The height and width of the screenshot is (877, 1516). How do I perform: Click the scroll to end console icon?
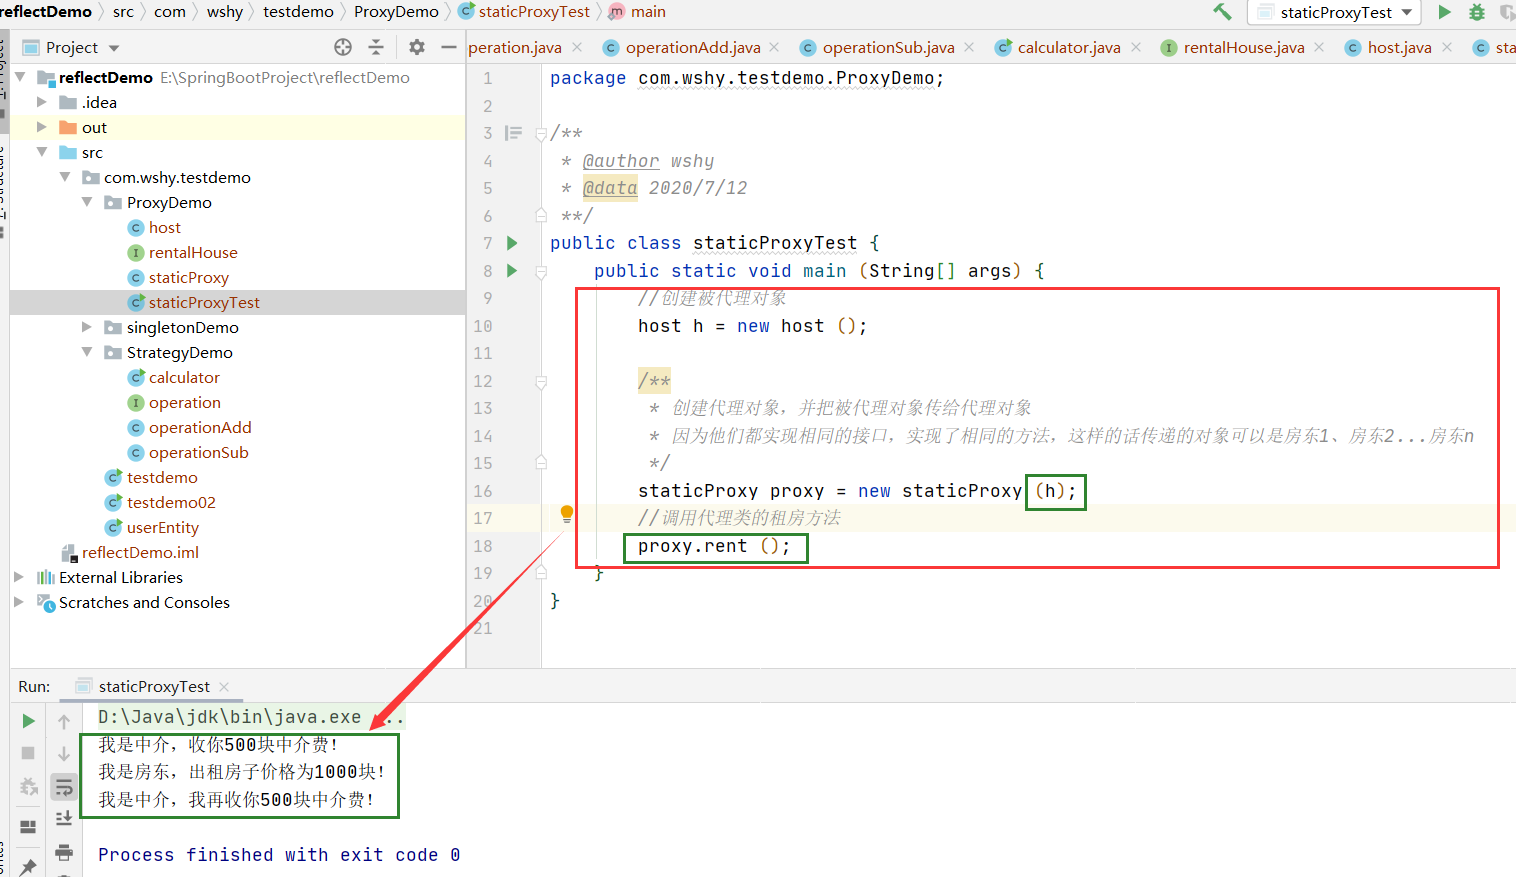pos(64,819)
